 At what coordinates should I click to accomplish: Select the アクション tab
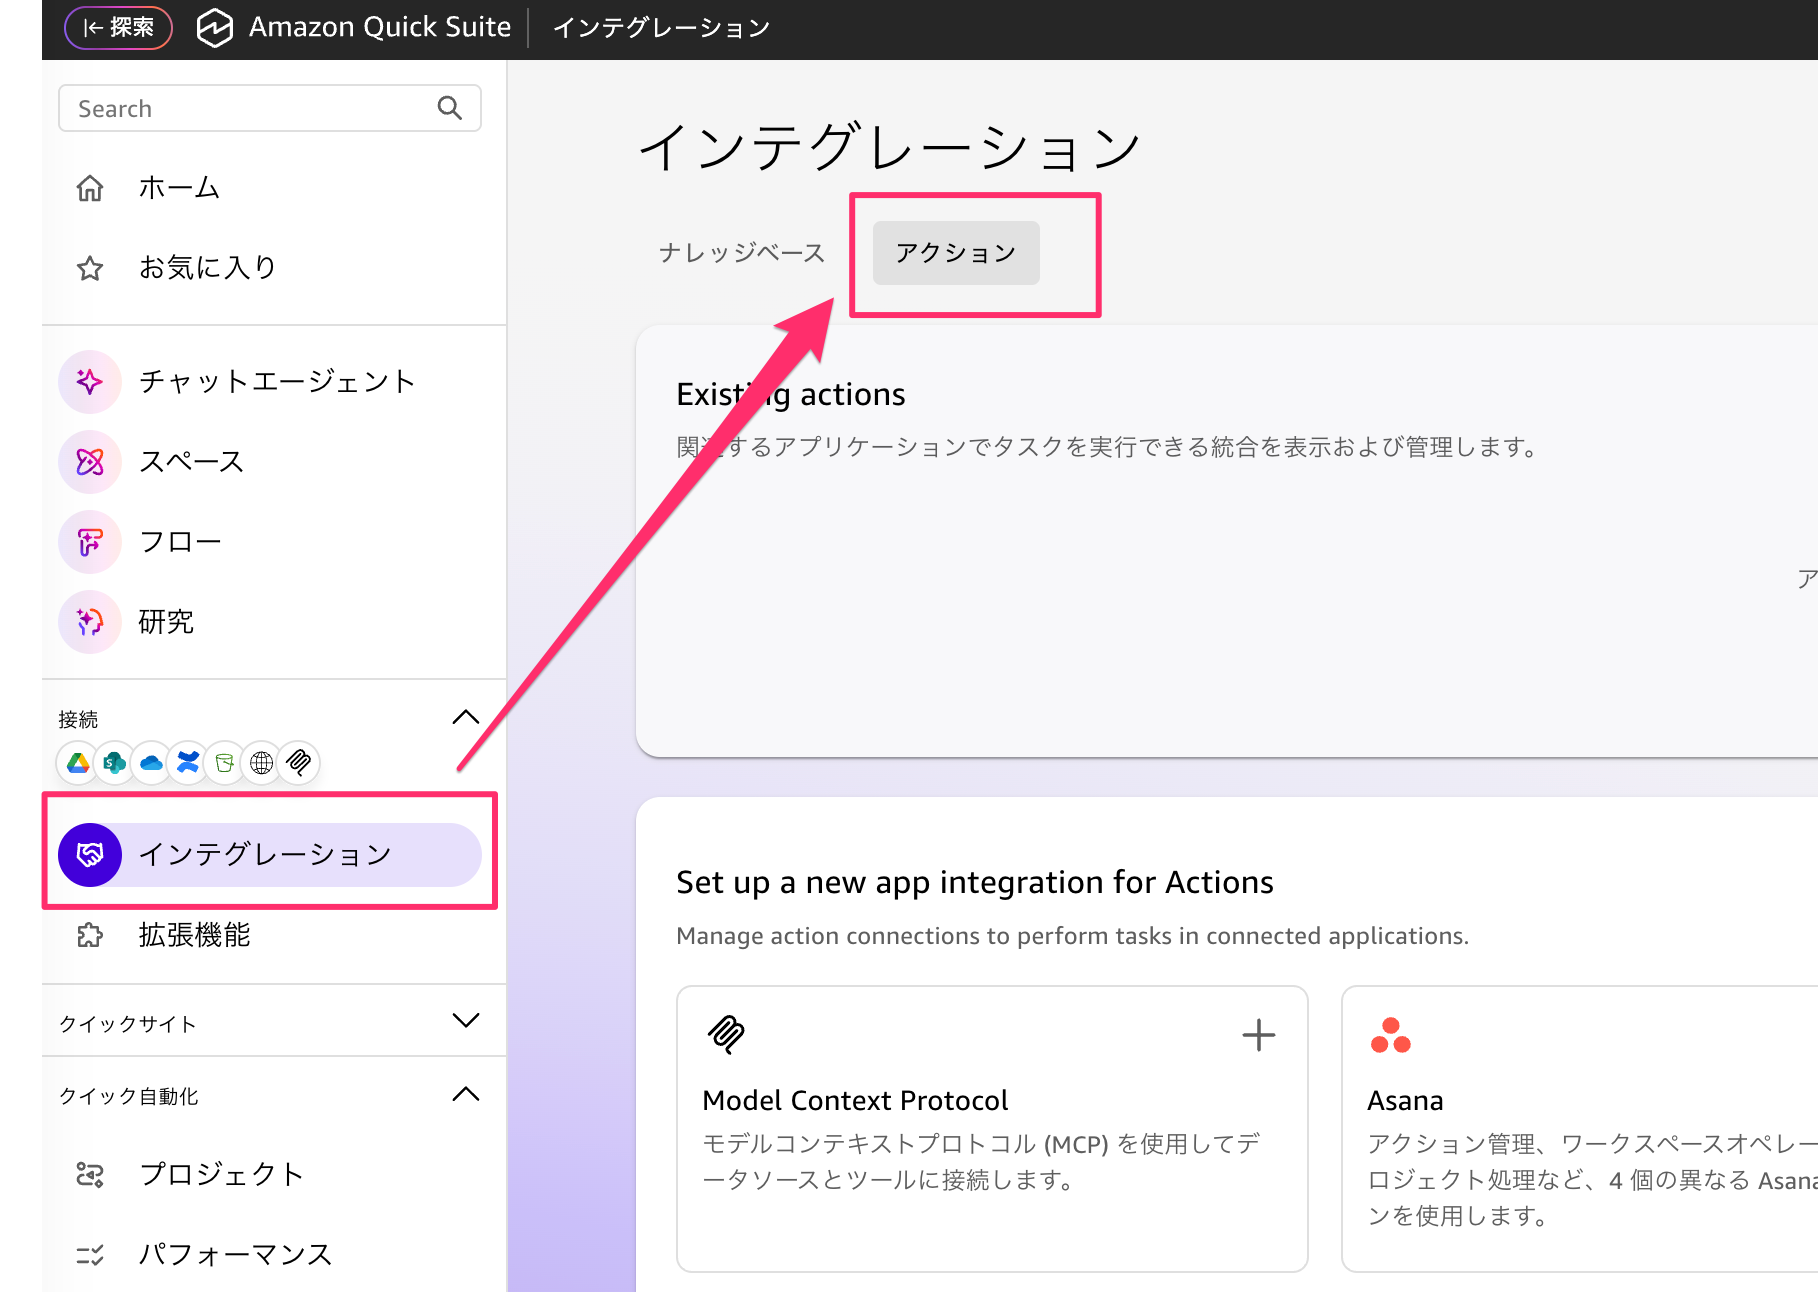956,253
